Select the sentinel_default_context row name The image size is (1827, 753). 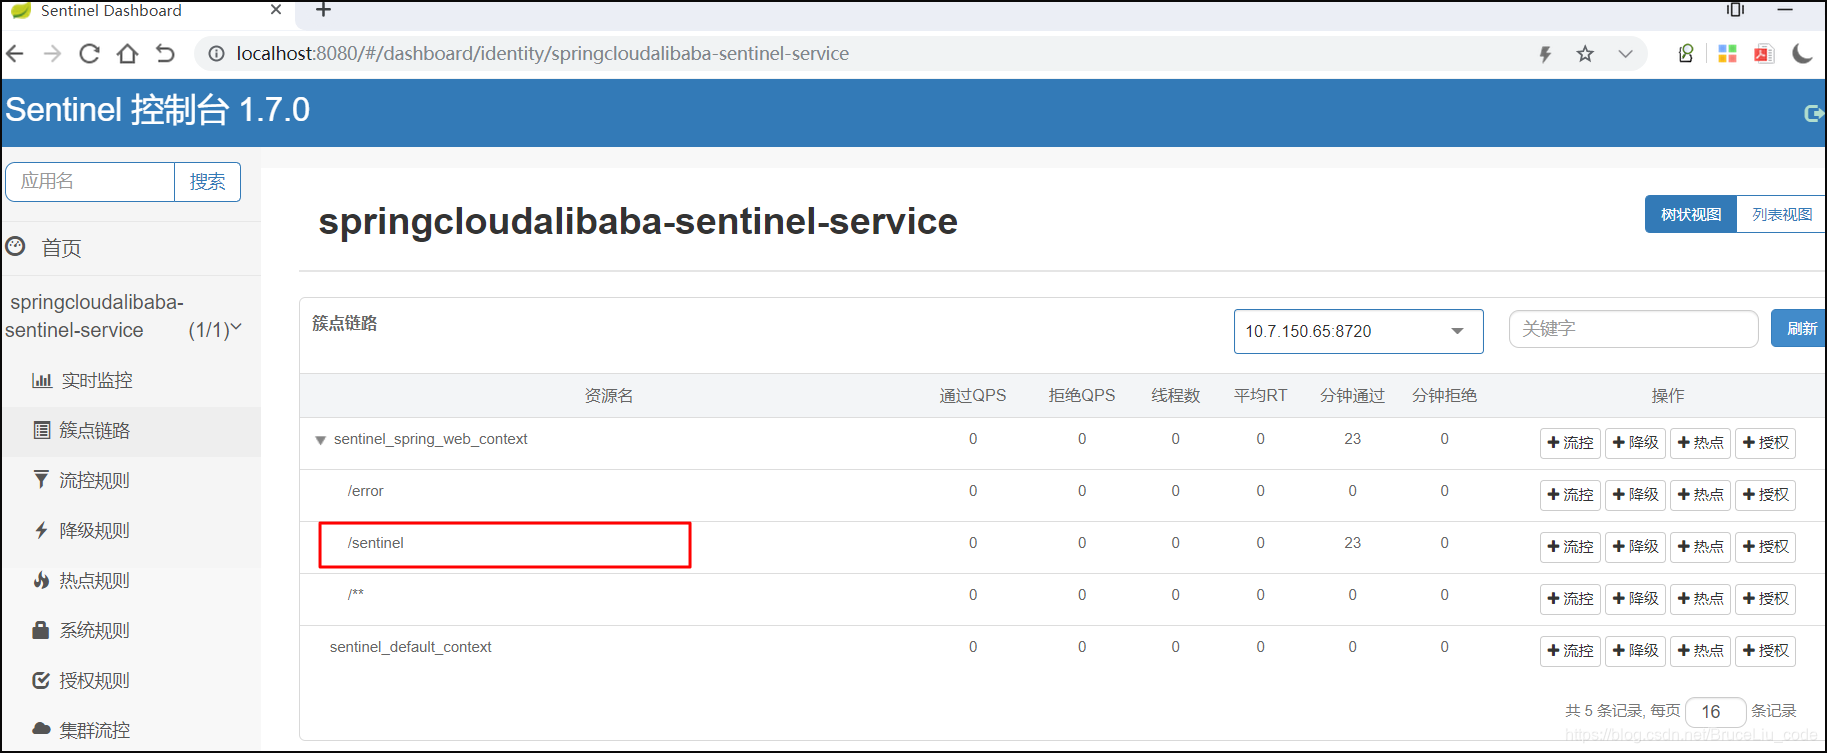410,647
